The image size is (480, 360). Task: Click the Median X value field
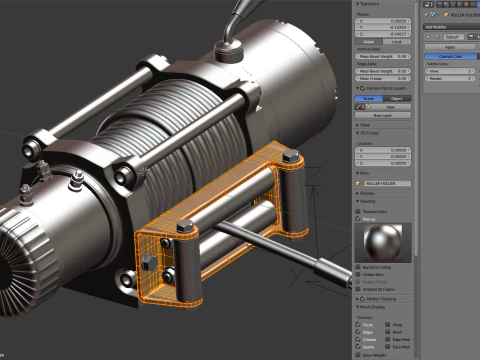coord(383,21)
